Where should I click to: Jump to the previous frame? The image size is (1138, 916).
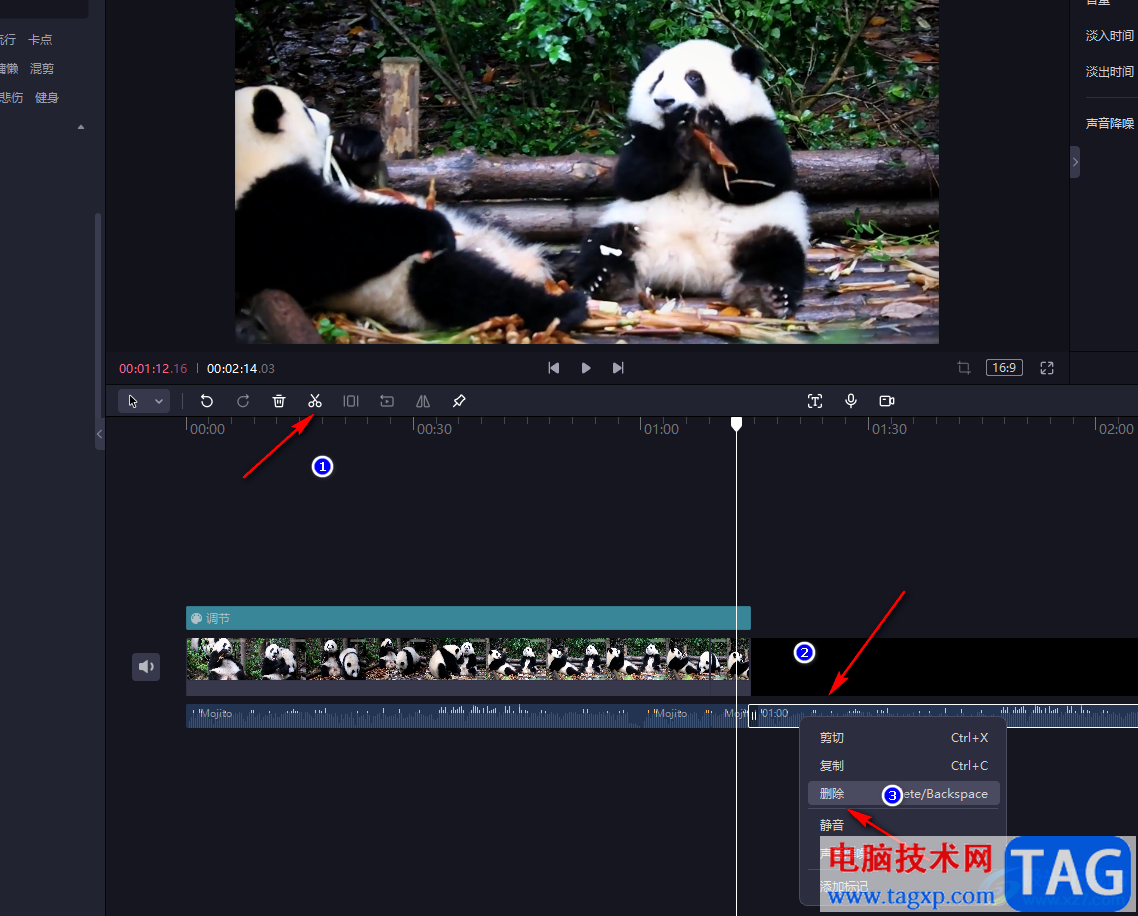(553, 368)
